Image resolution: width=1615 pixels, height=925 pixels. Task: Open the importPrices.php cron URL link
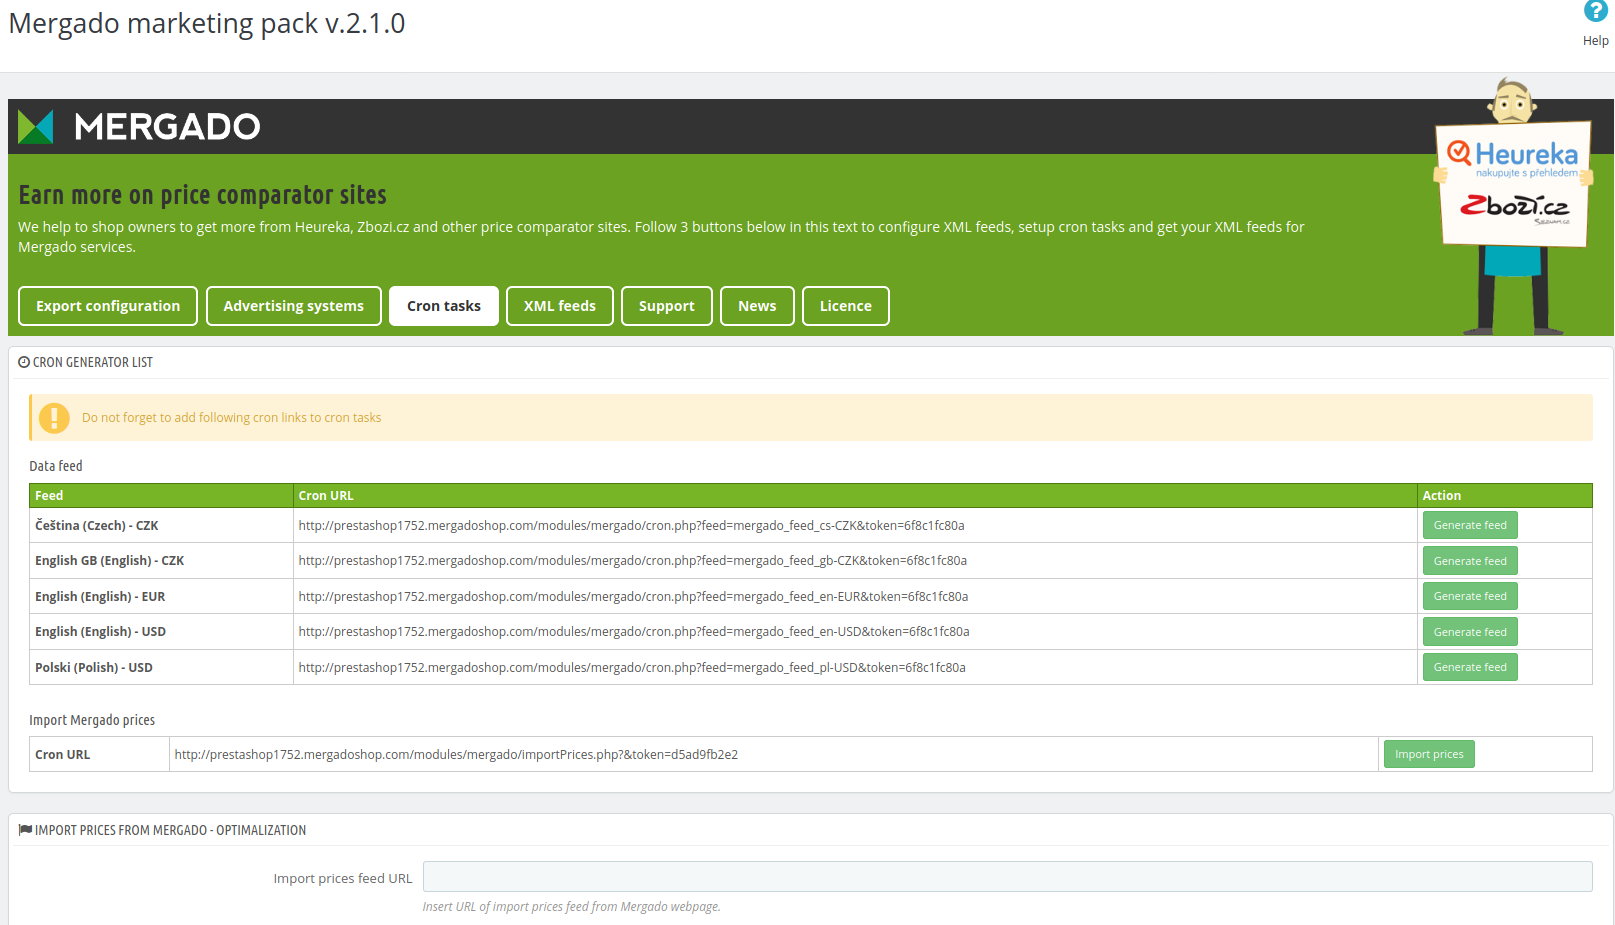click(456, 753)
